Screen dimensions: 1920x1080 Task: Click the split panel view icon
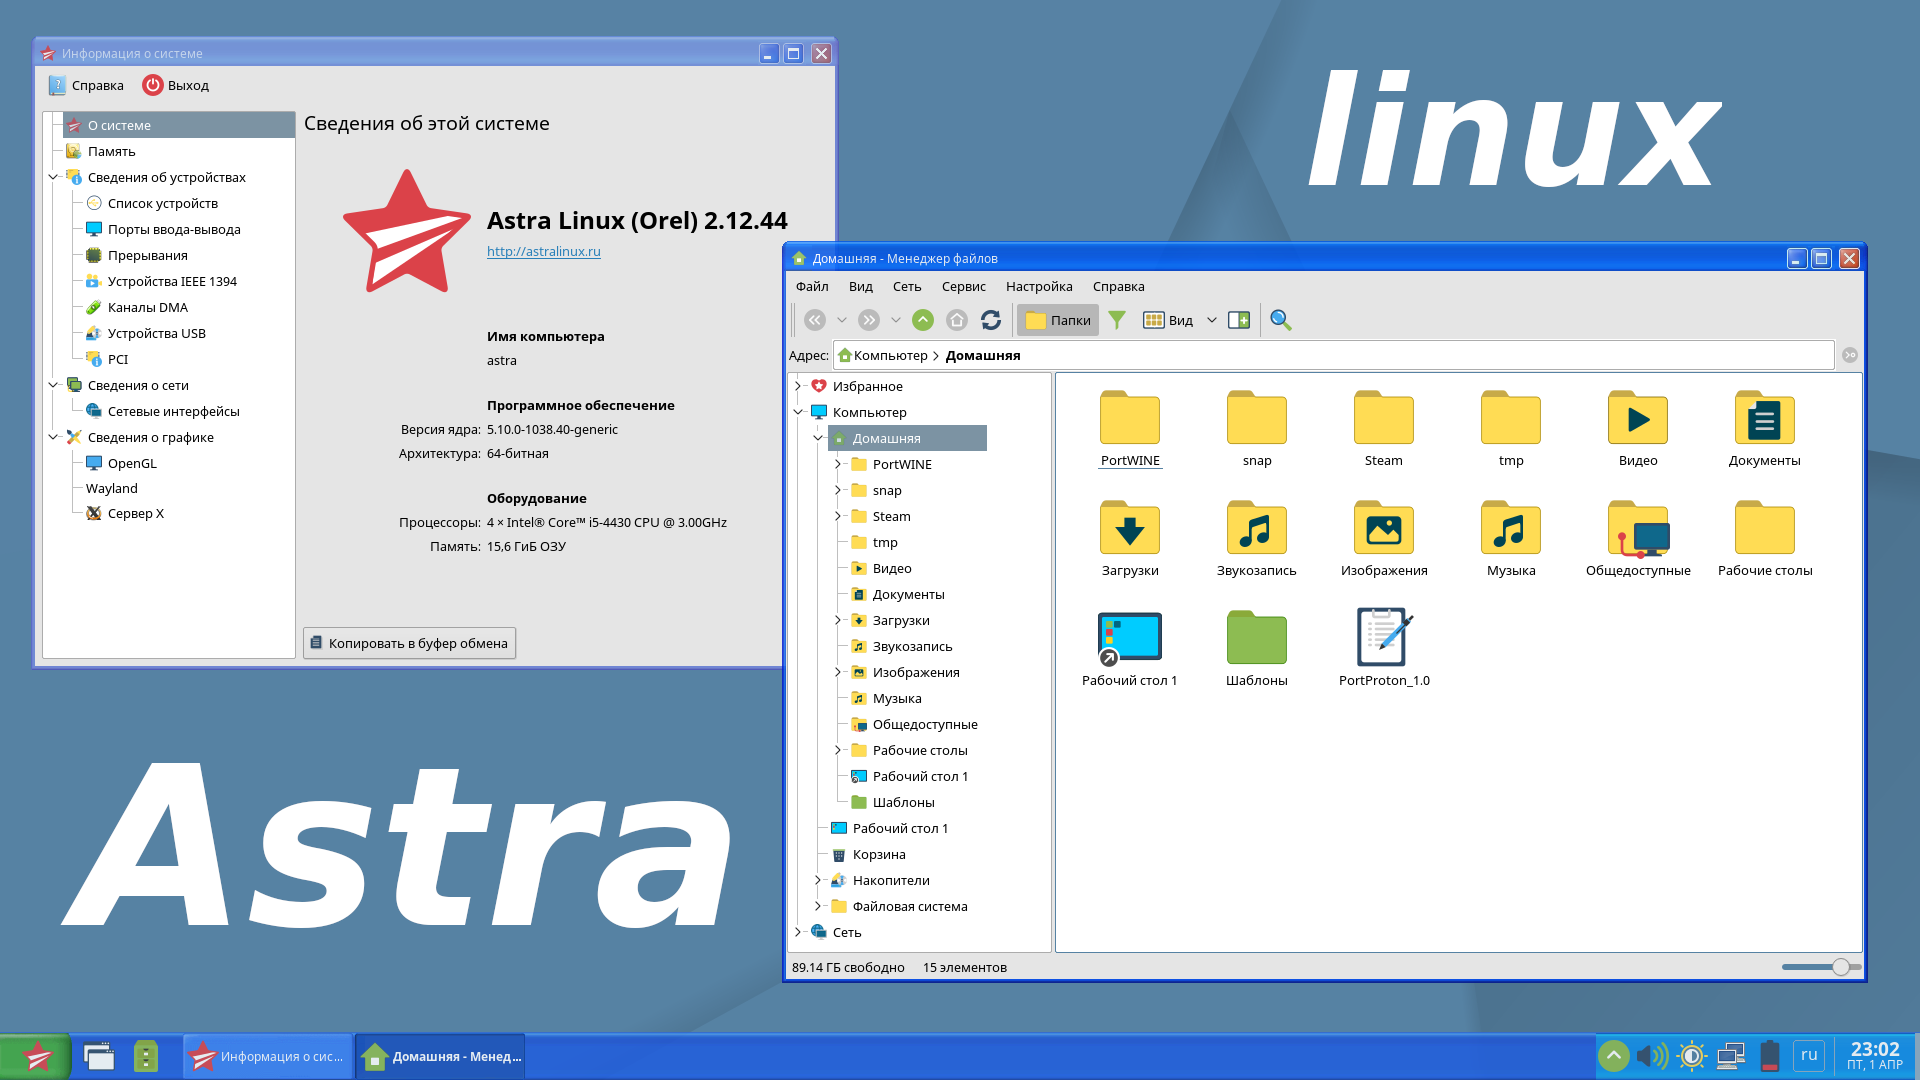tap(1239, 320)
